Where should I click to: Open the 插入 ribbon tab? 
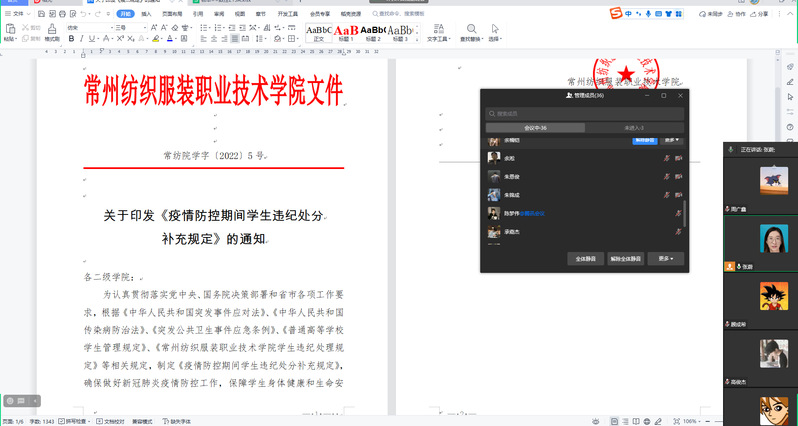coord(146,14)
